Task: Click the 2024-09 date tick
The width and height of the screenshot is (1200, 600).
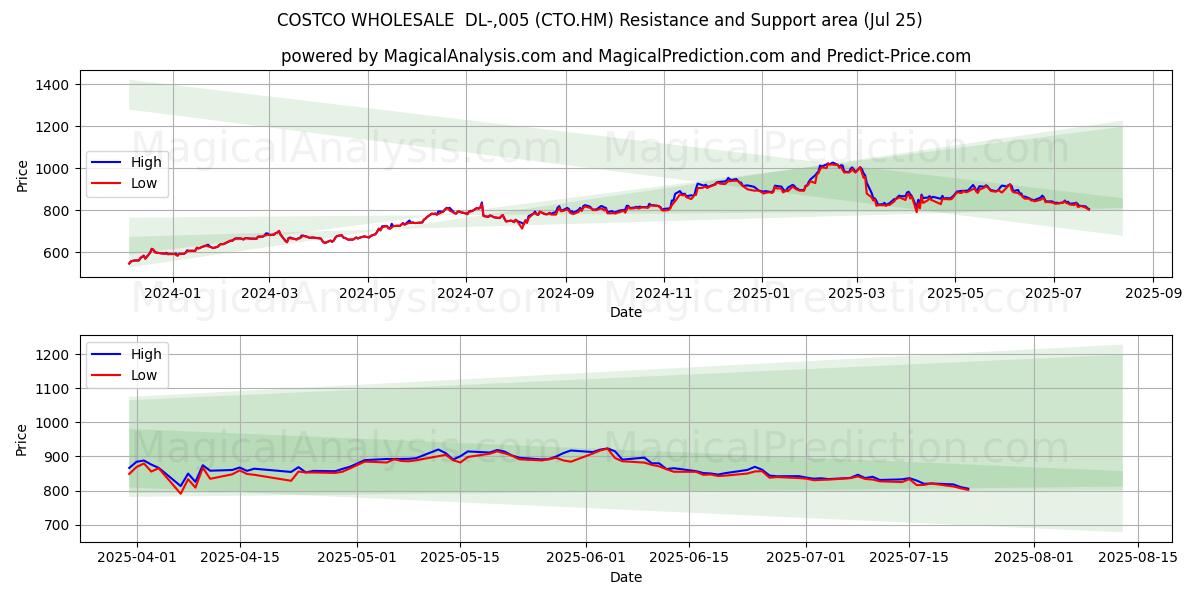Action: 565,292
